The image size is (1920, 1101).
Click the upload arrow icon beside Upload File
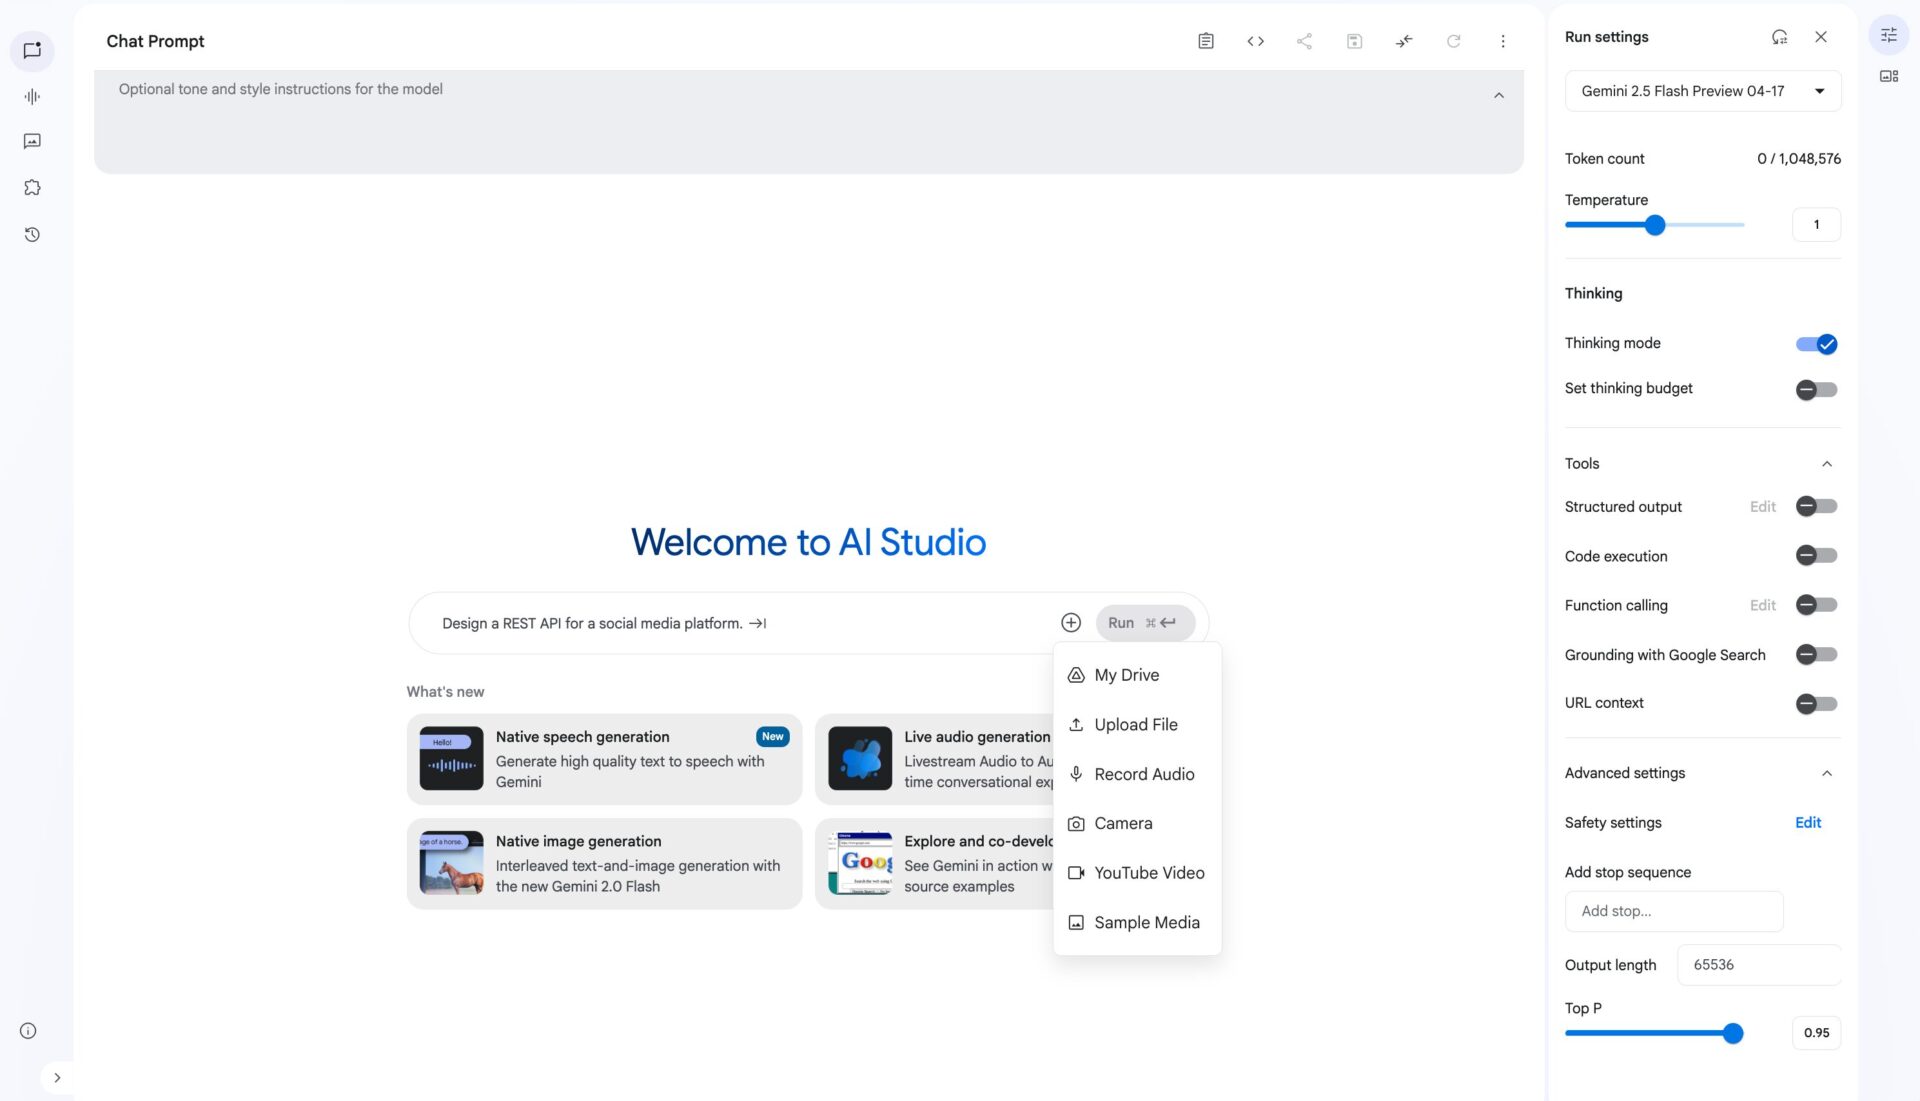[x=1076, y=725]
